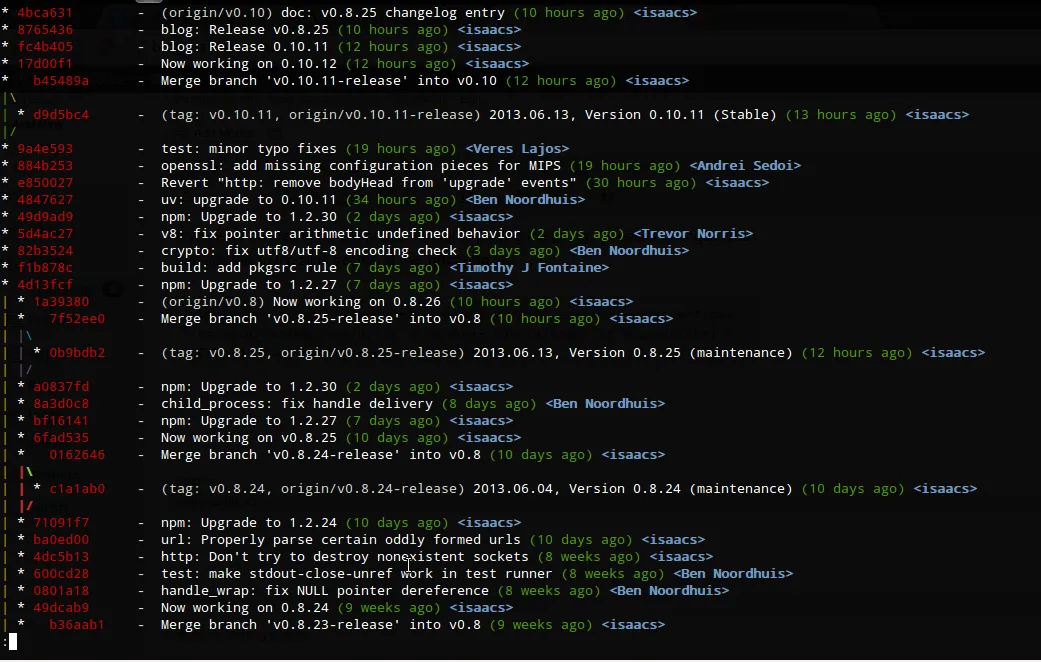Image resolution: width=1041 pixels, height=662 pixels.
Task: Click author name 'Veres Lajos'
Action: (x=517, y=149)
